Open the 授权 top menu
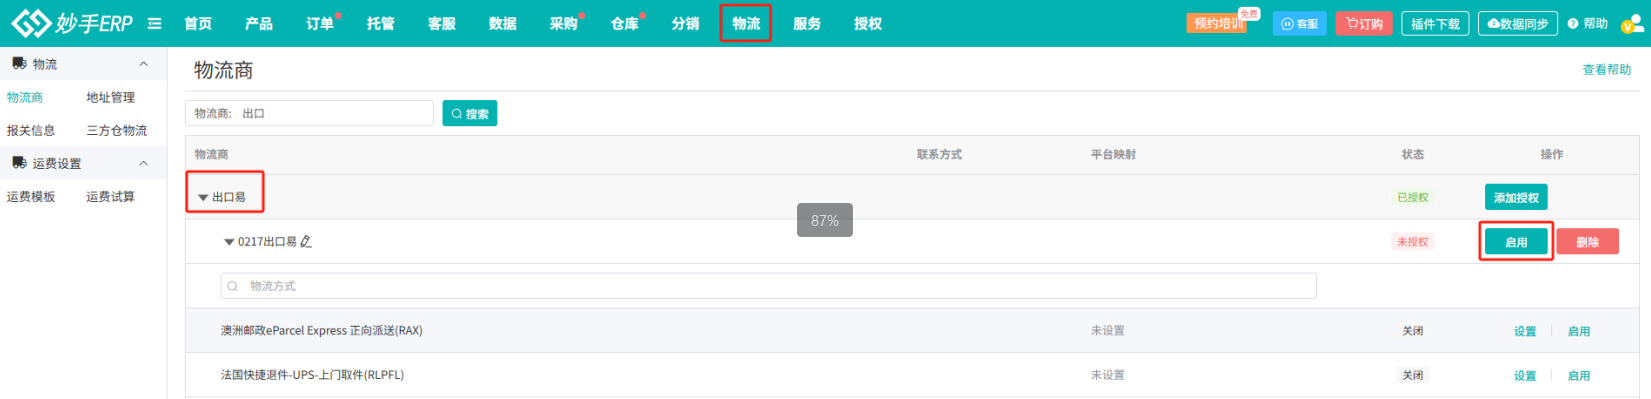Image resolution: width=1651 pixels, height=399 pixels. (868, 23)
